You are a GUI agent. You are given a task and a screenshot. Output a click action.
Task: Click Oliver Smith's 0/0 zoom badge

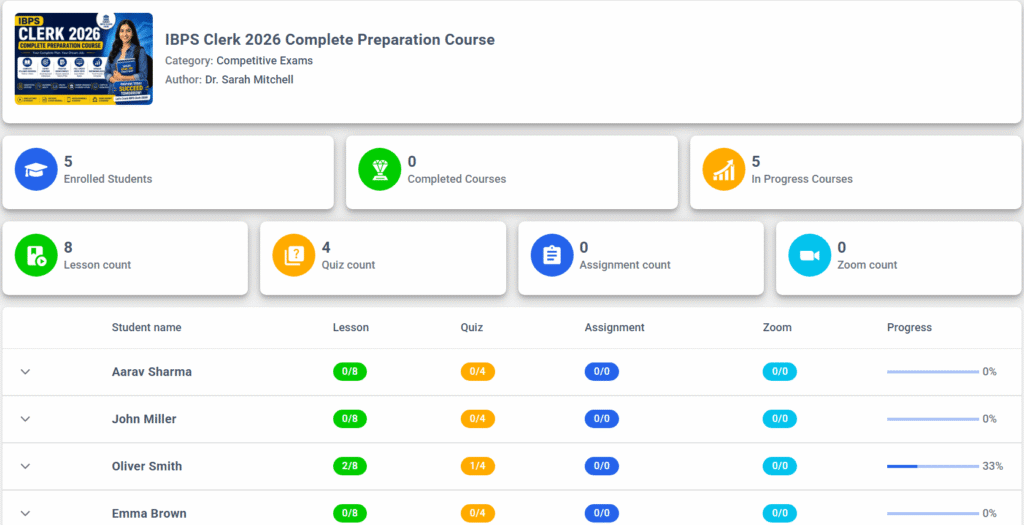pos(780,466)
